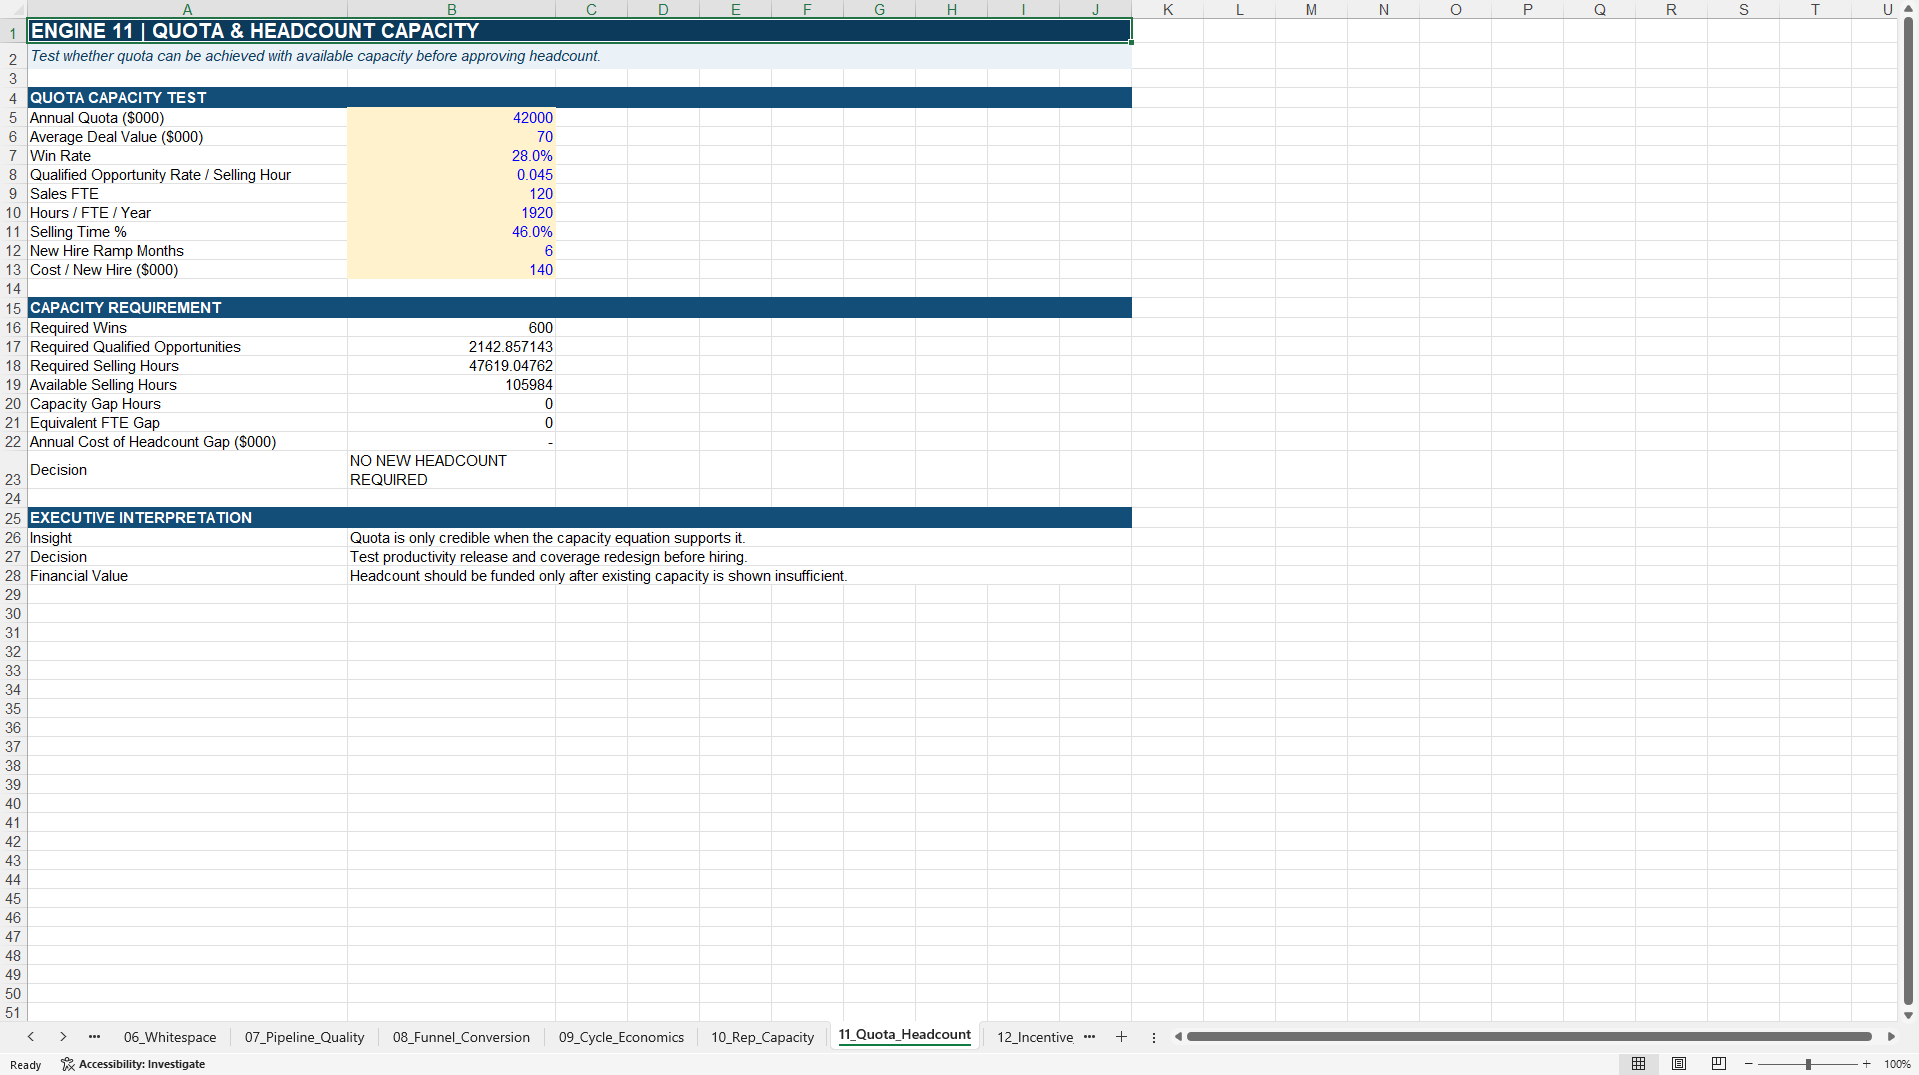1919x1075 pixels.
Task: Select NO NEW HEADCOUNT REQUIRED cell
Action: [451, 470]
